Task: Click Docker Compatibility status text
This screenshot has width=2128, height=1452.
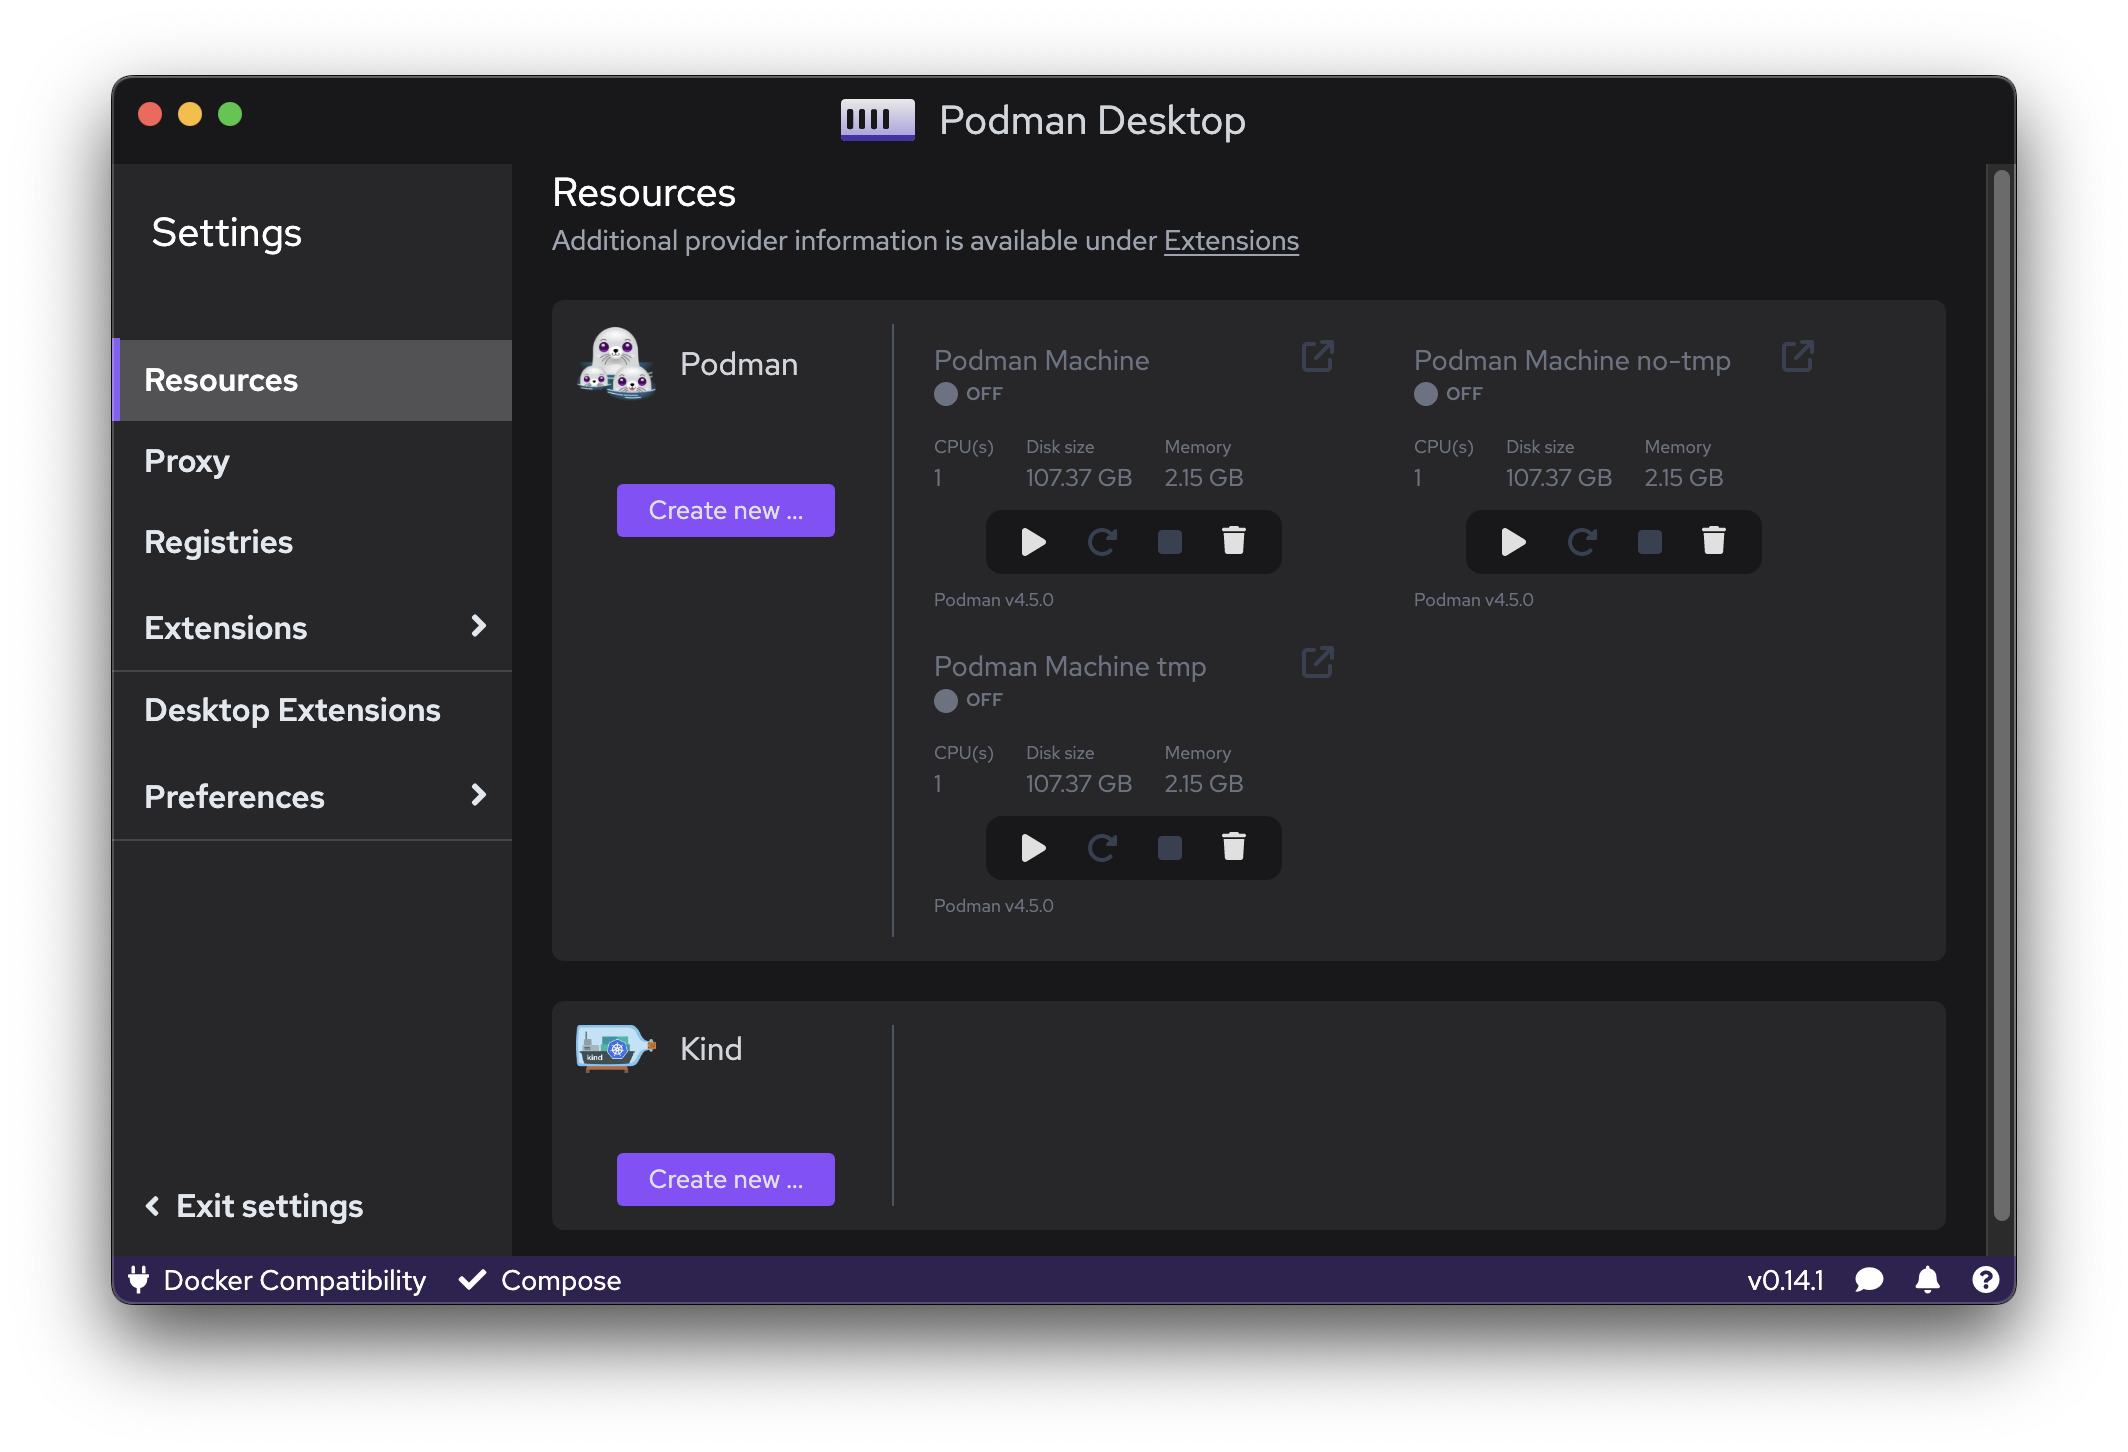Action: click(295, 1280)
